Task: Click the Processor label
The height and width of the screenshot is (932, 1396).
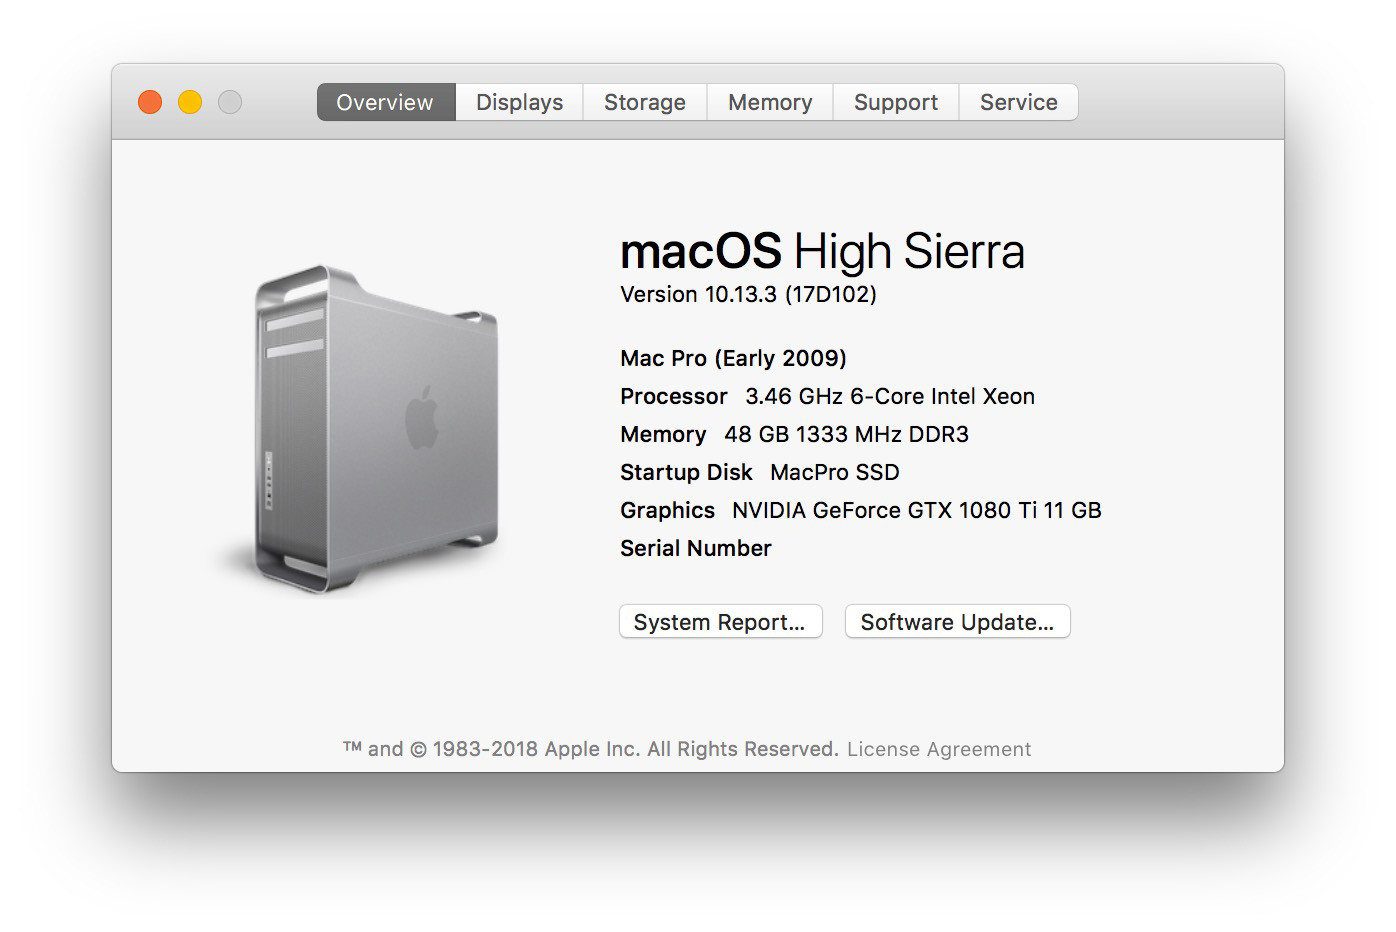Action: (674, 396)
